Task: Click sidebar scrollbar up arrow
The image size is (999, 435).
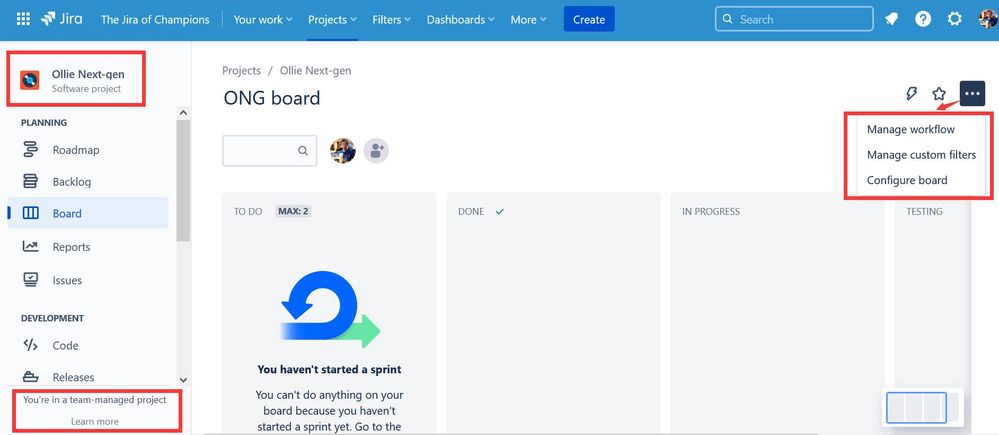Action: [183, 113]
